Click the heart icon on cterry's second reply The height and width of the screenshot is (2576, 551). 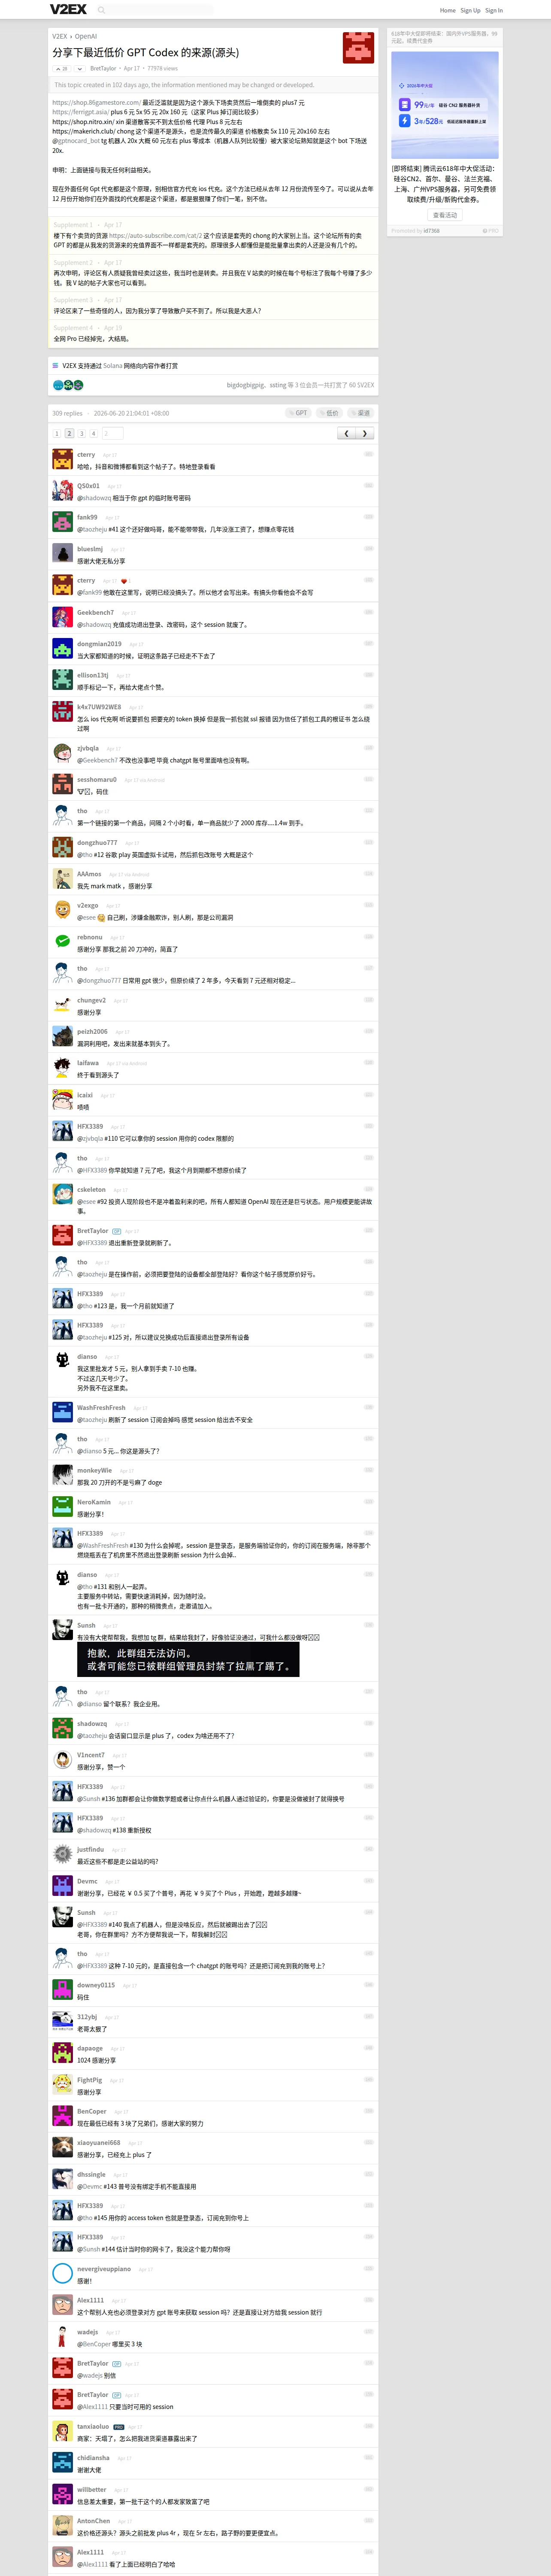pos(125,581)
